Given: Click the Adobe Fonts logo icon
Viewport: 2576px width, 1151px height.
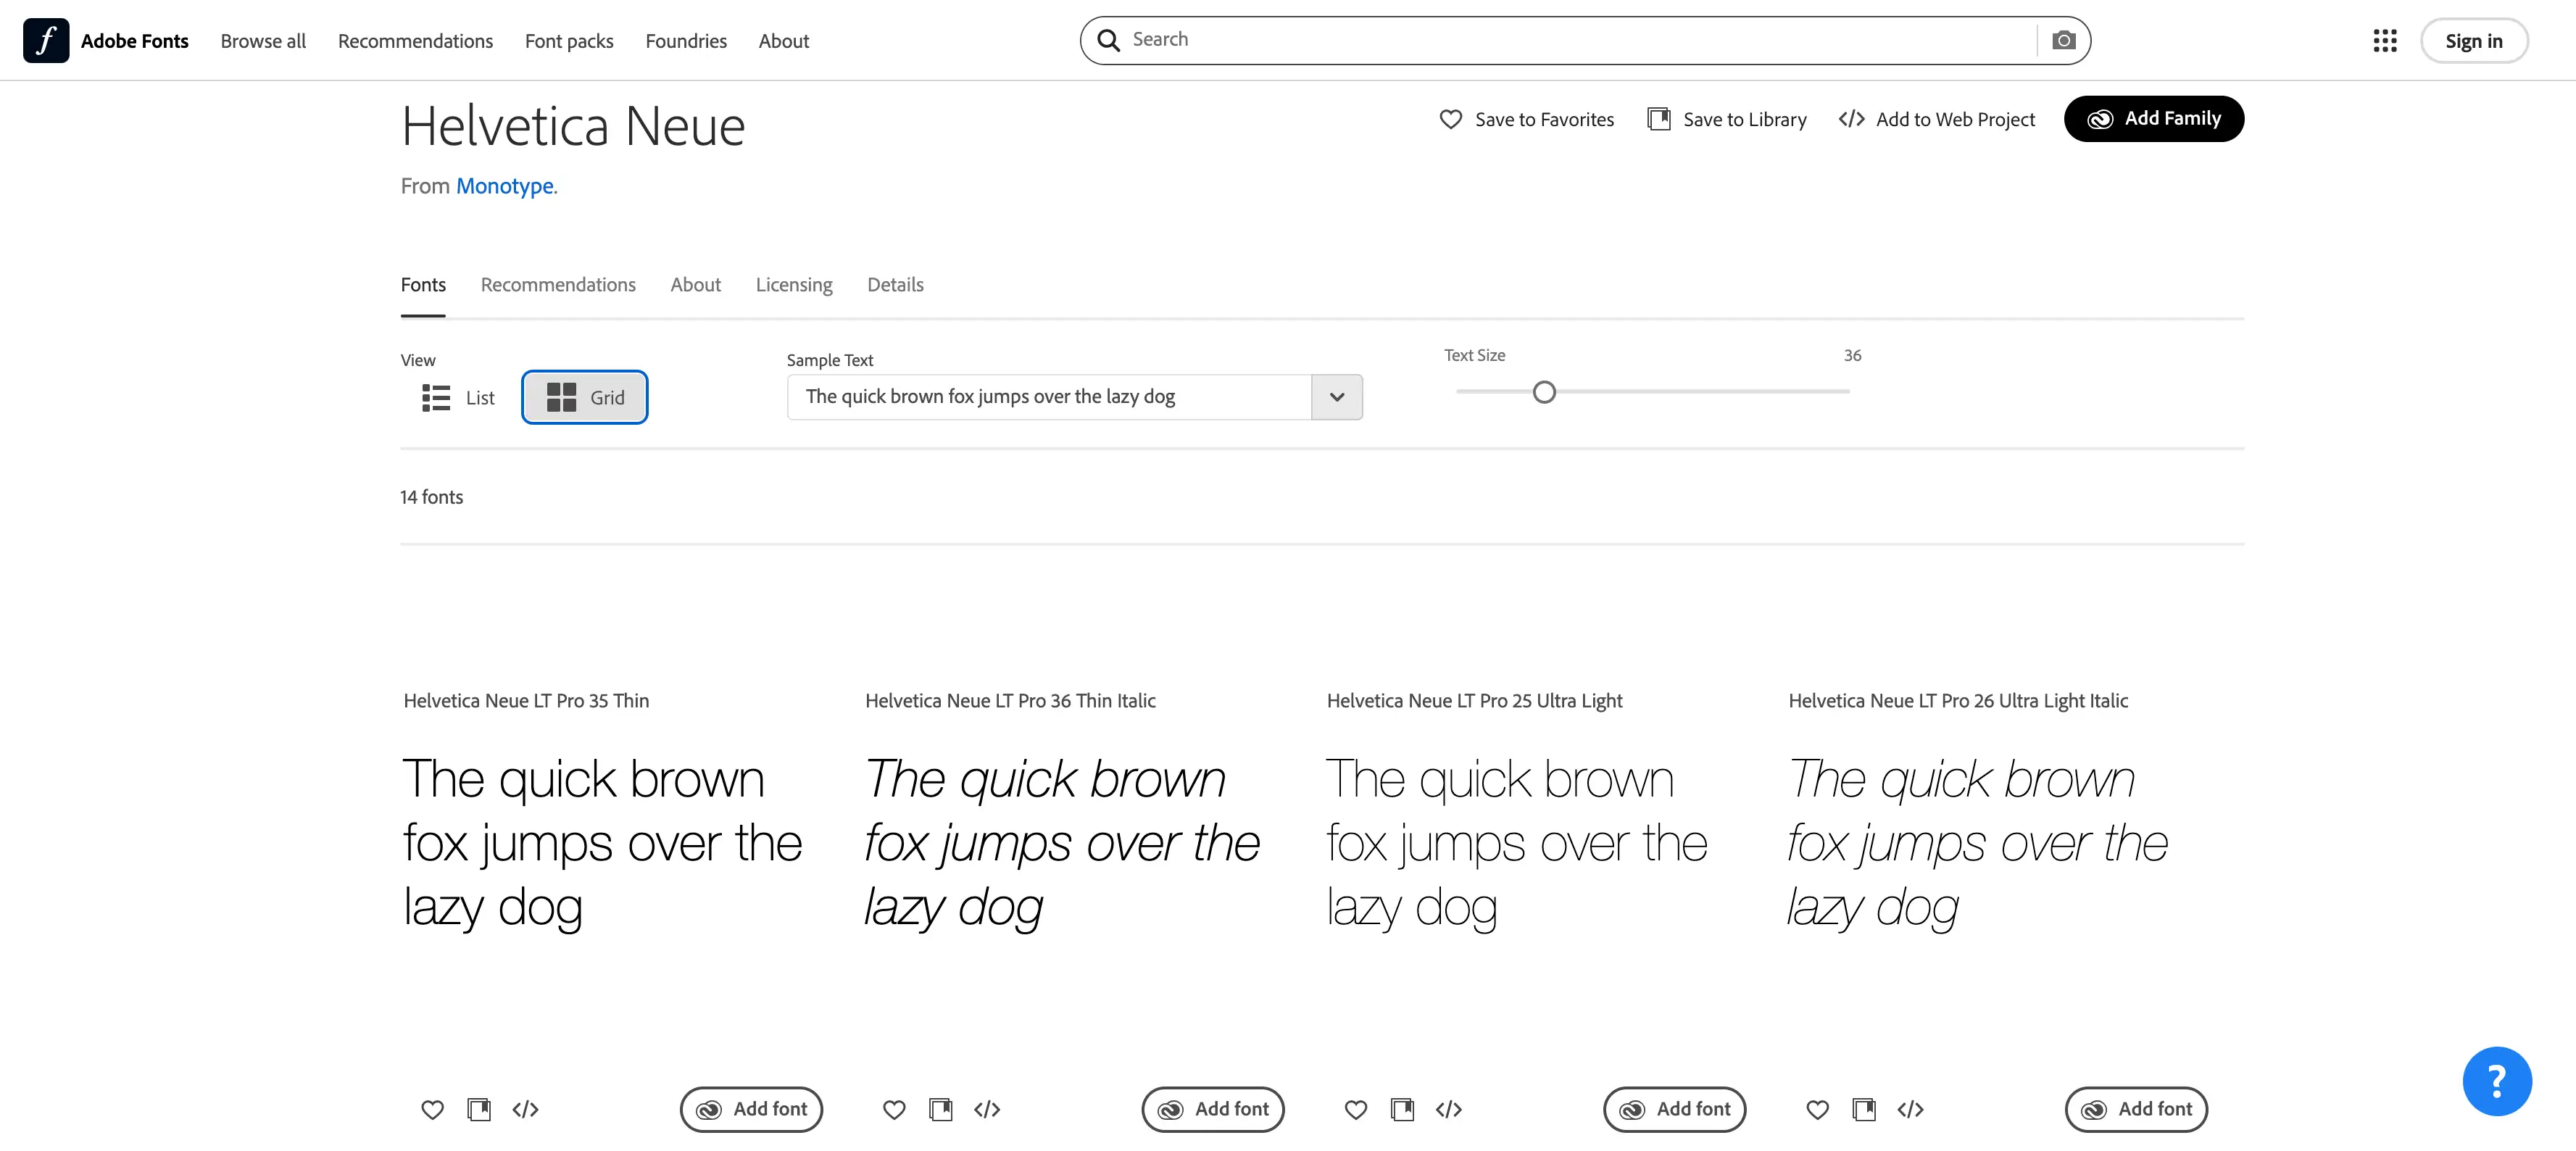Looking at the screenshot, I should coord(46,40).
